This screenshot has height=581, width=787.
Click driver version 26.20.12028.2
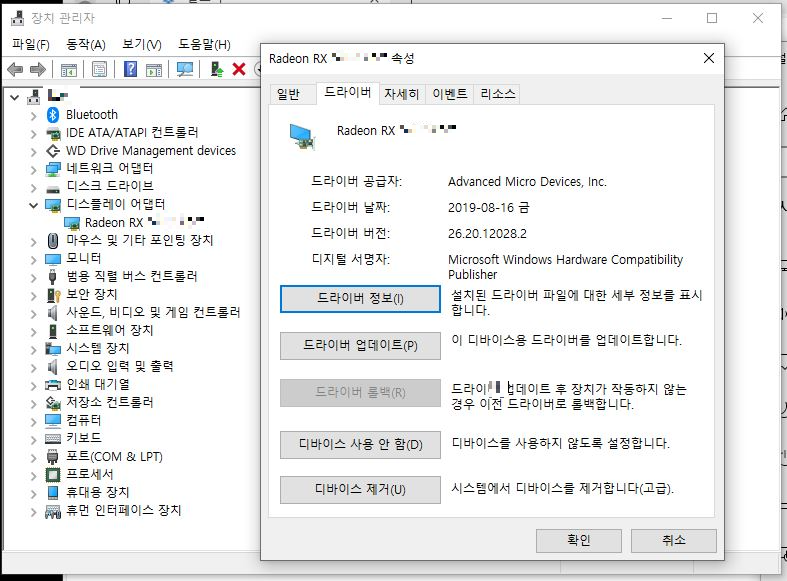(x=487, y=234)
